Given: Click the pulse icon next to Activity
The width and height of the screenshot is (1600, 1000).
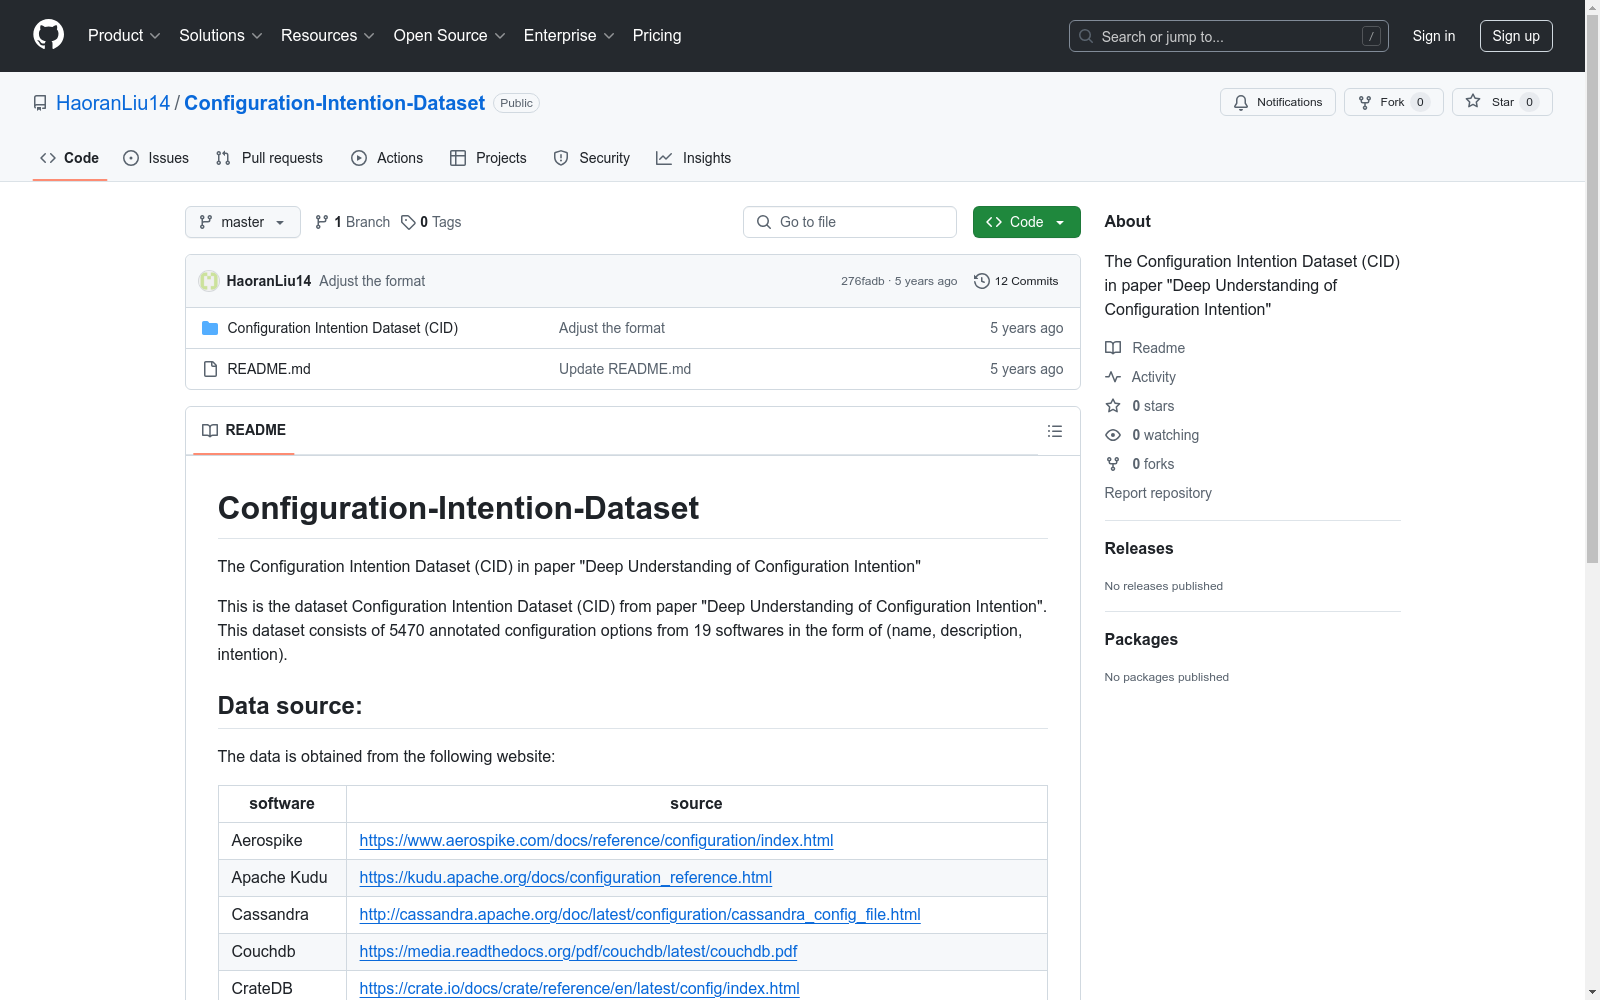Looking at the screenshot, I should [x=1113, y=377].
